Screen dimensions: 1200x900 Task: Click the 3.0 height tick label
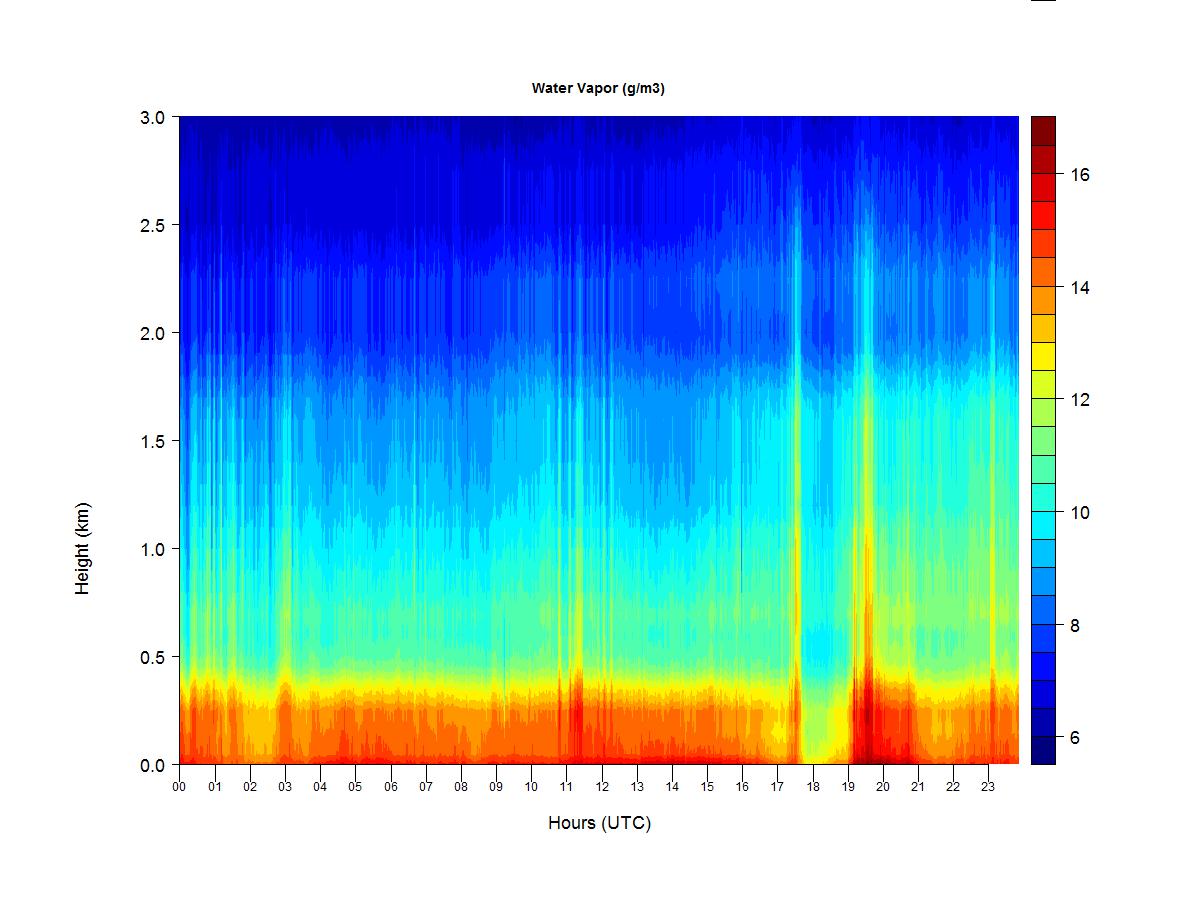pyautogui.click(x=151, y=117)
